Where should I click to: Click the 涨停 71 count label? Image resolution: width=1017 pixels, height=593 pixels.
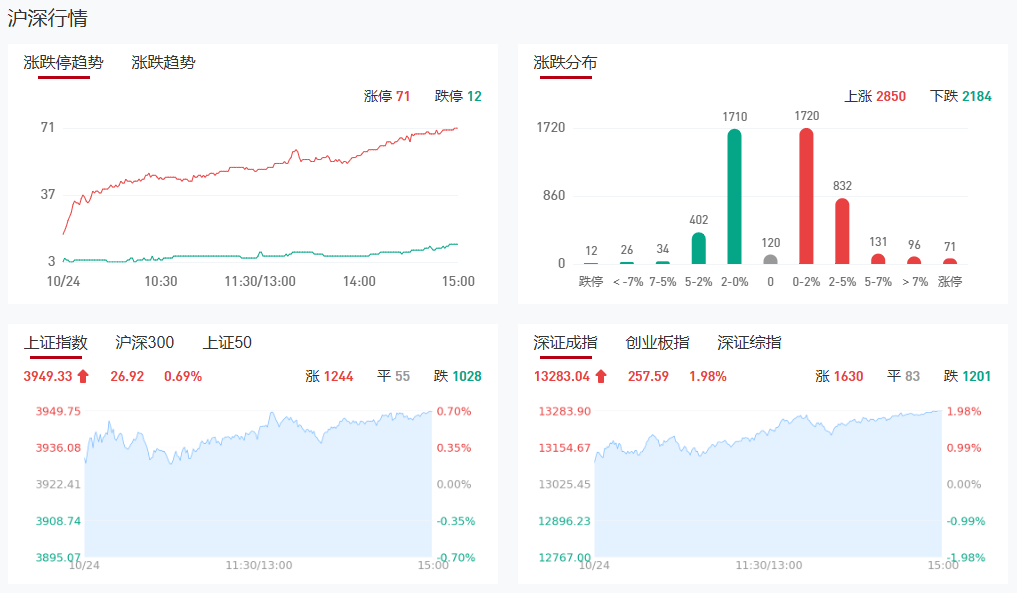[x=387, y=97]
